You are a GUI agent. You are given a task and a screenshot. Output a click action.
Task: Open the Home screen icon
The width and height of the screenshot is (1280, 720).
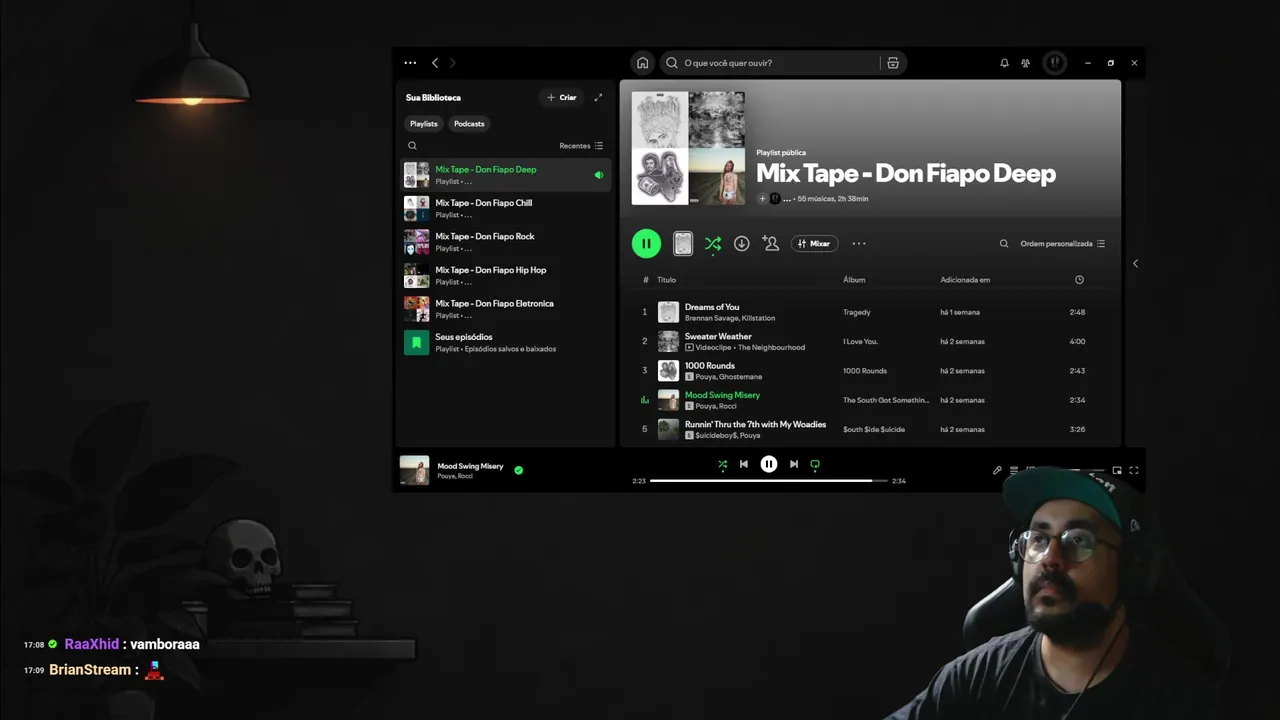[x=643, y=63]
